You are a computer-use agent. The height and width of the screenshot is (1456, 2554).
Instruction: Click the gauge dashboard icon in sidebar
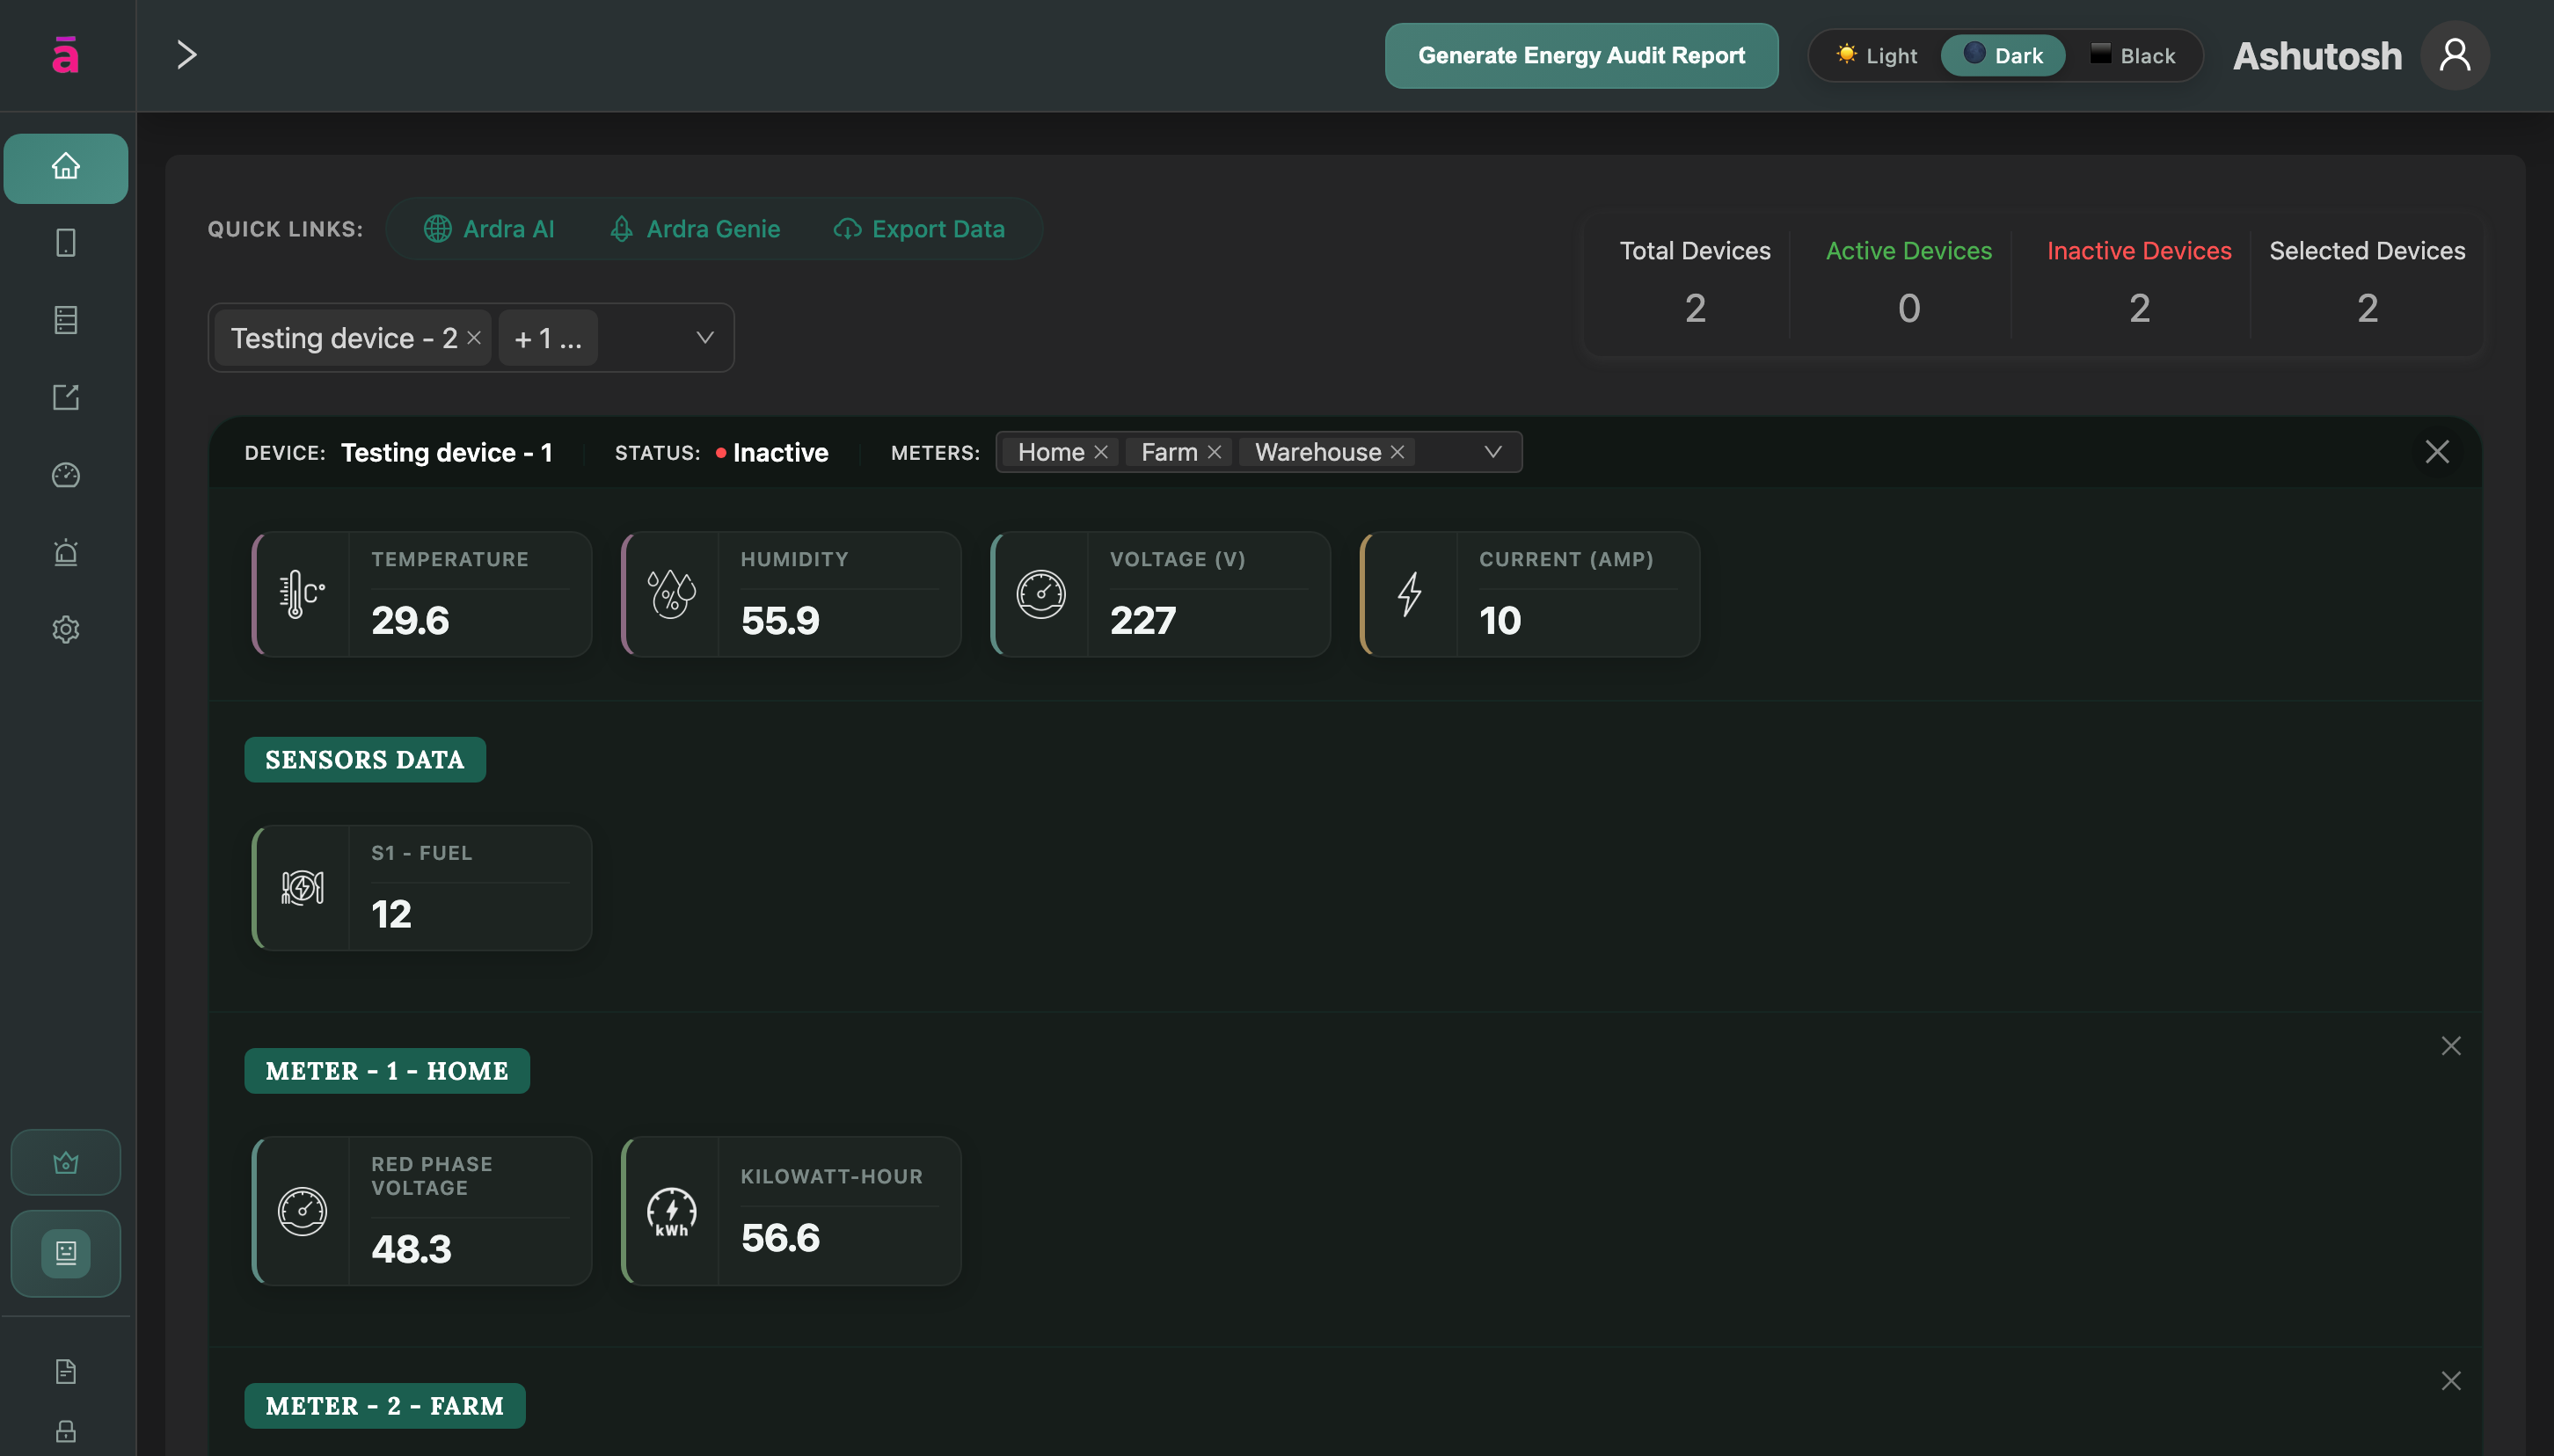66,475
